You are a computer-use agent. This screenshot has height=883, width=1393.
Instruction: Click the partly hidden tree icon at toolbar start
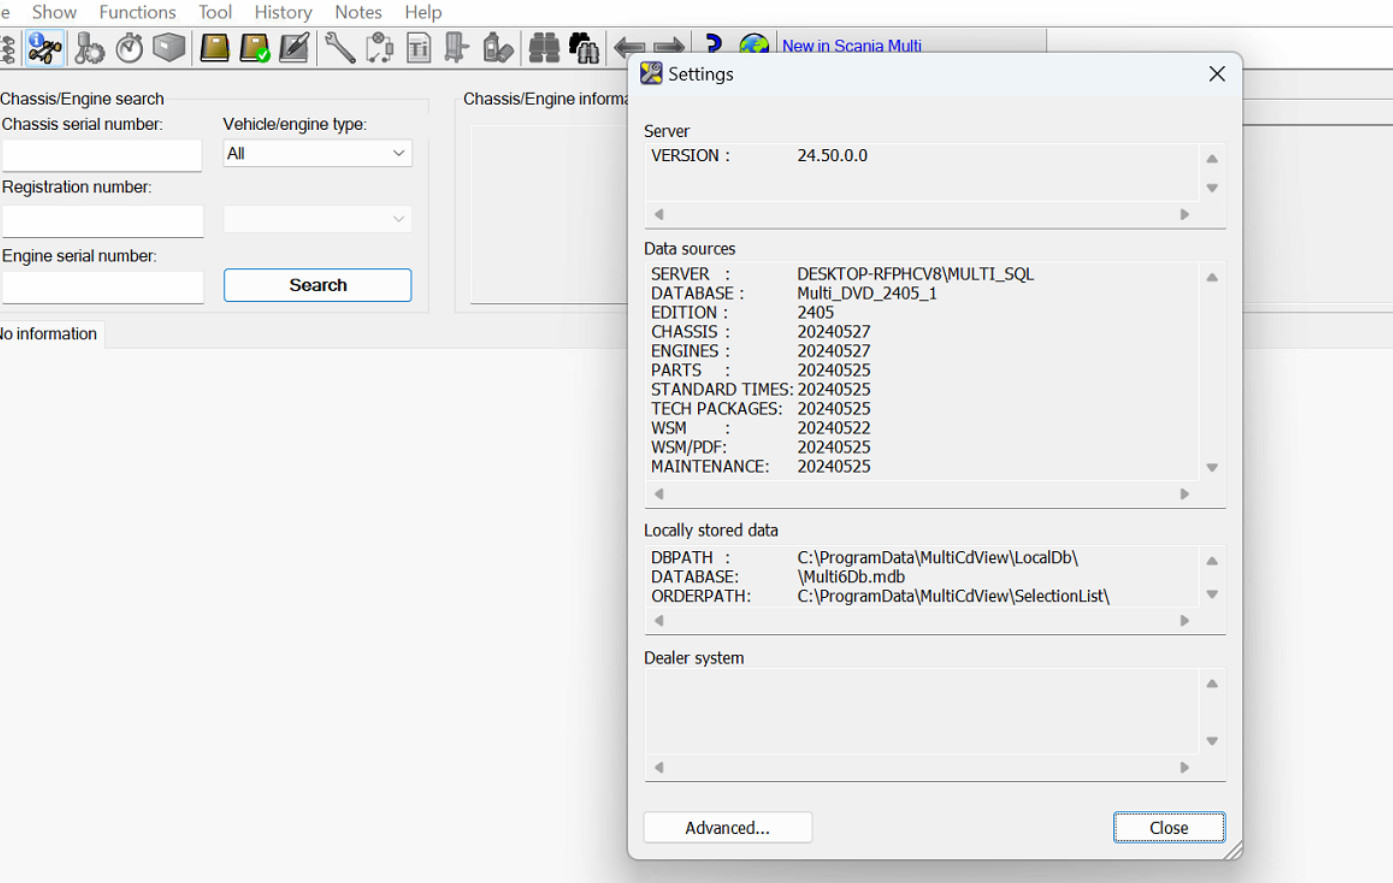8,48
